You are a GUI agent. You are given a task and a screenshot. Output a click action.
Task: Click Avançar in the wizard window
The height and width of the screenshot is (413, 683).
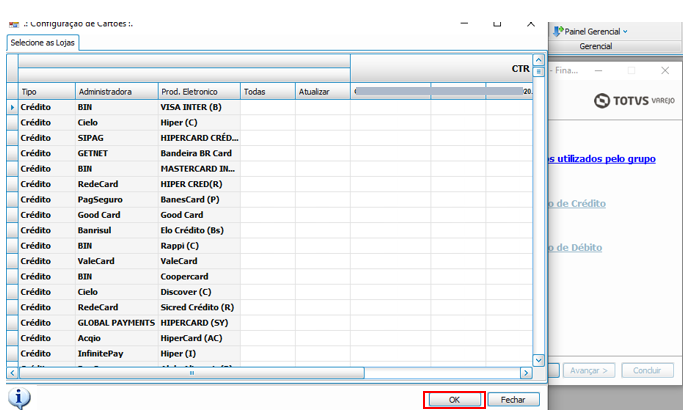tap(588, 370)
